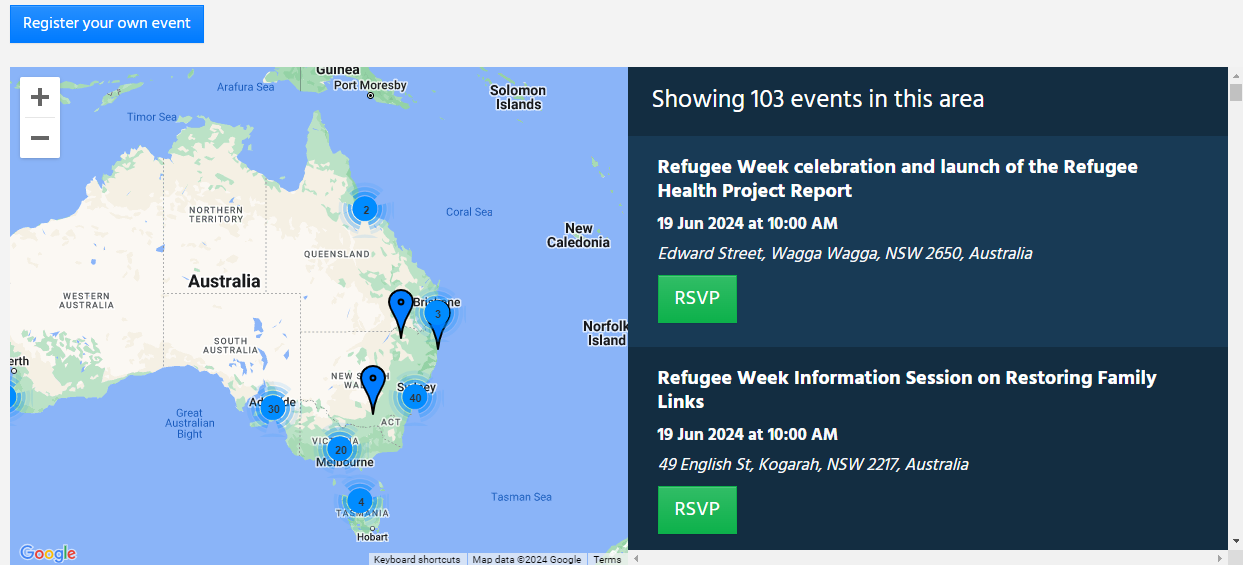
Task: Click the Northern Territory map label
Action: (216, 214)
